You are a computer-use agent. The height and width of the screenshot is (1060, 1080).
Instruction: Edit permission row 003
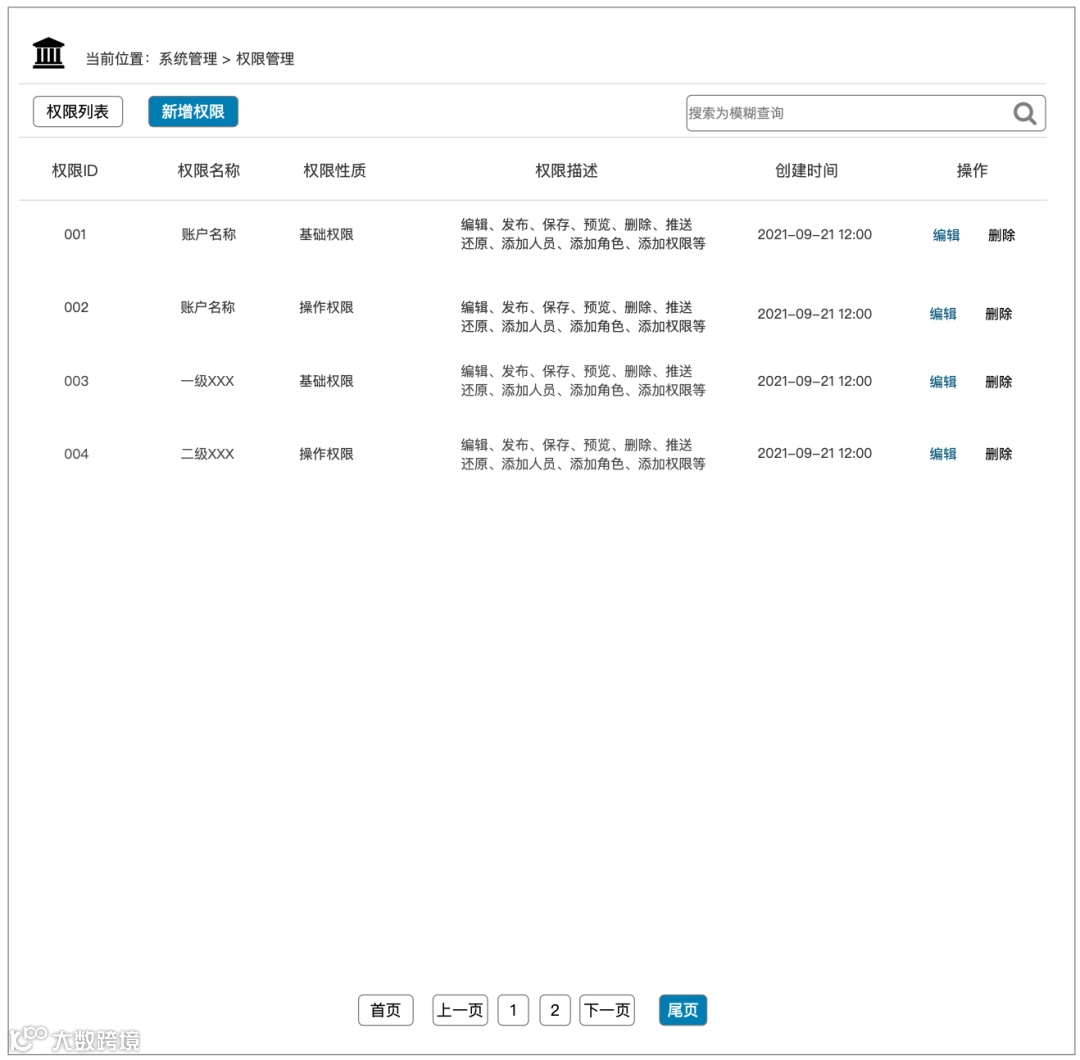[943, 382]
